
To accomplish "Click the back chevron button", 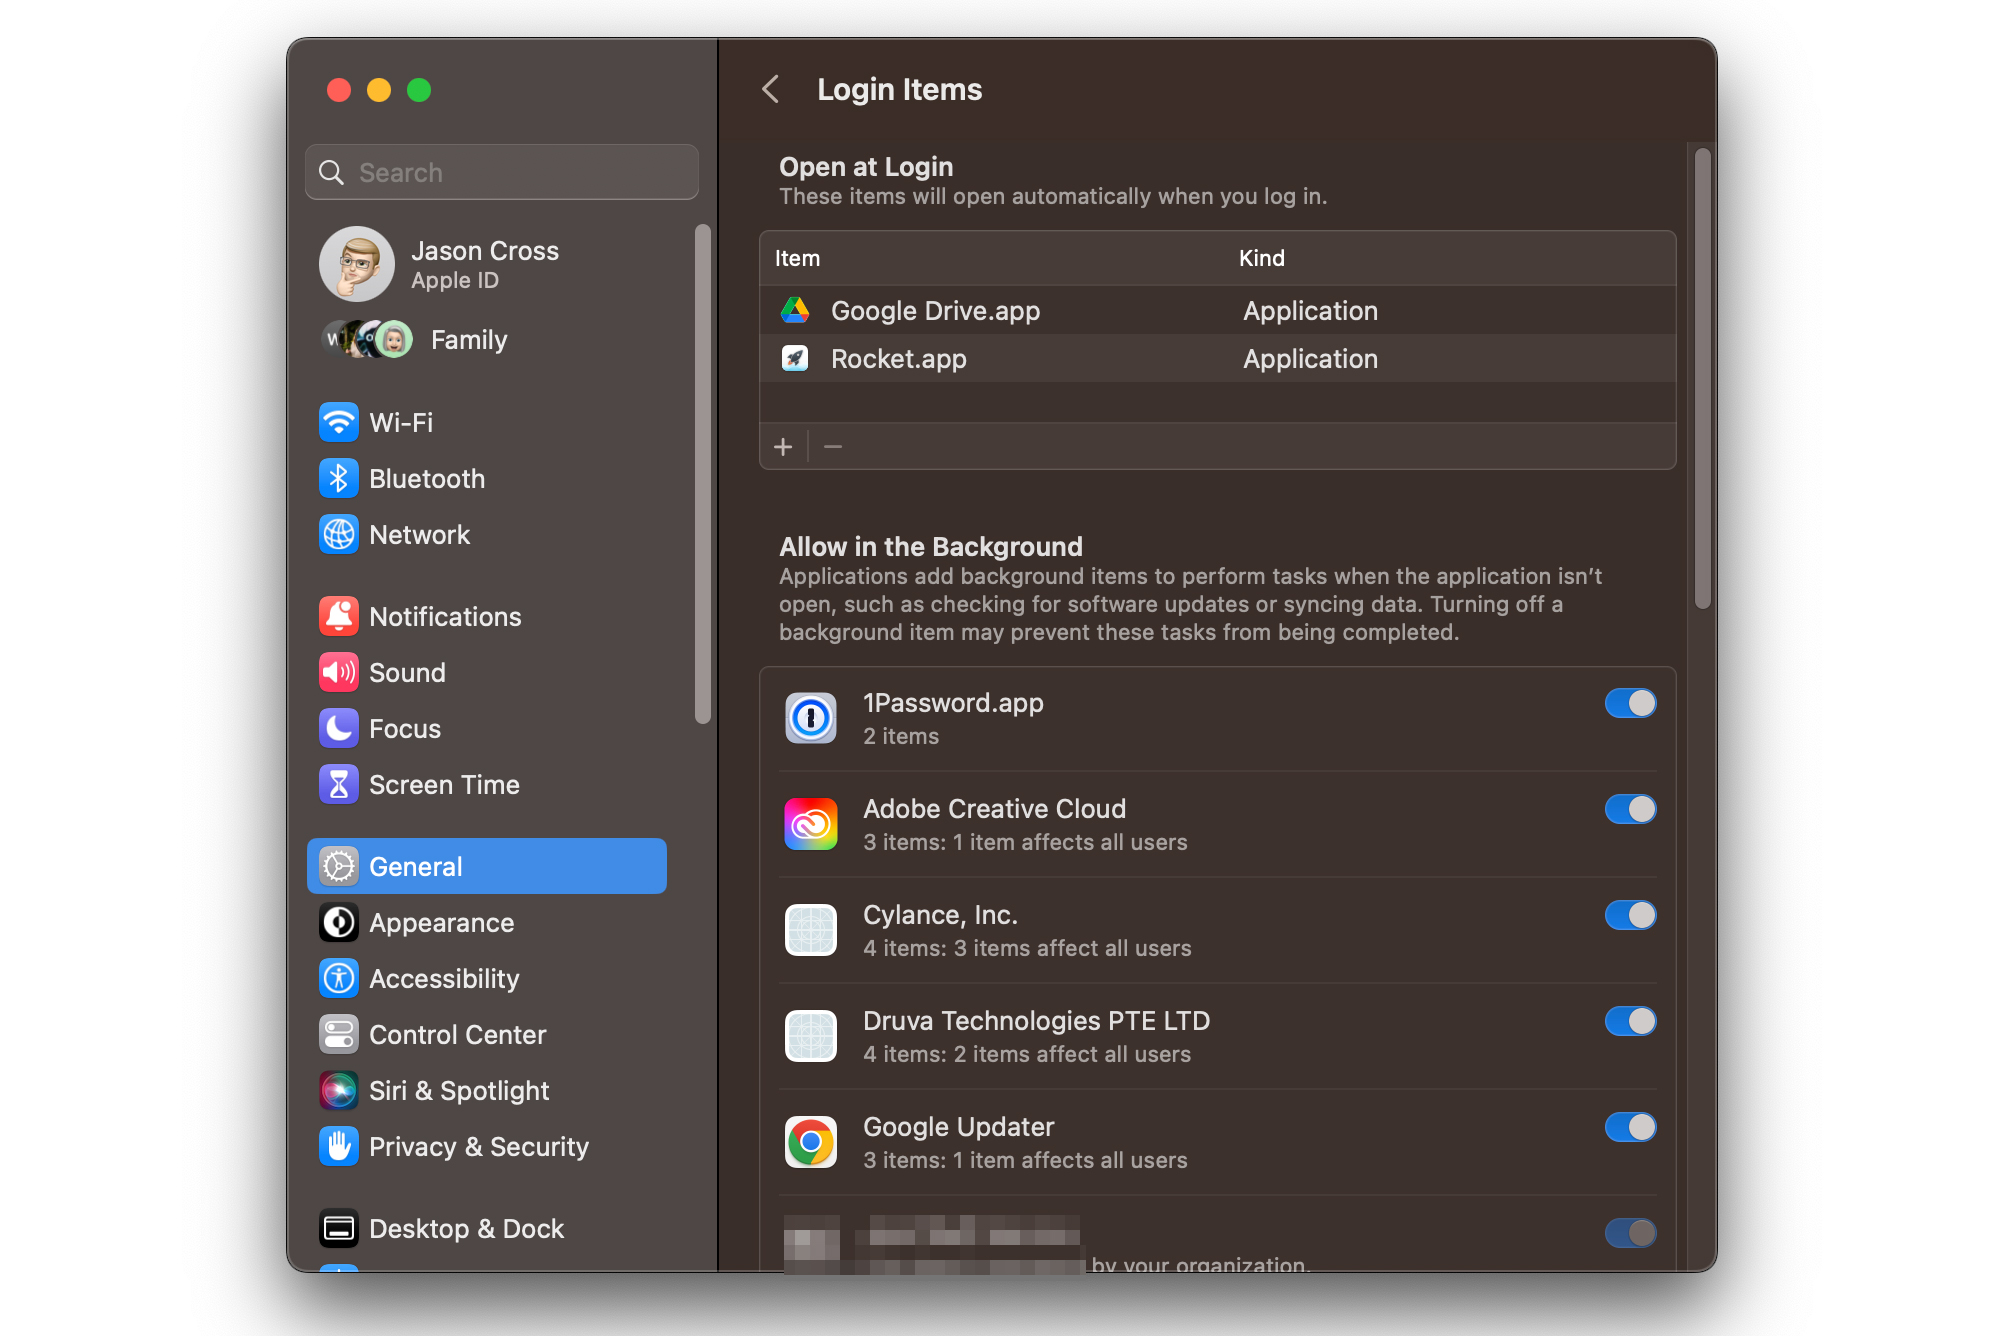I will tap(769, 48).
